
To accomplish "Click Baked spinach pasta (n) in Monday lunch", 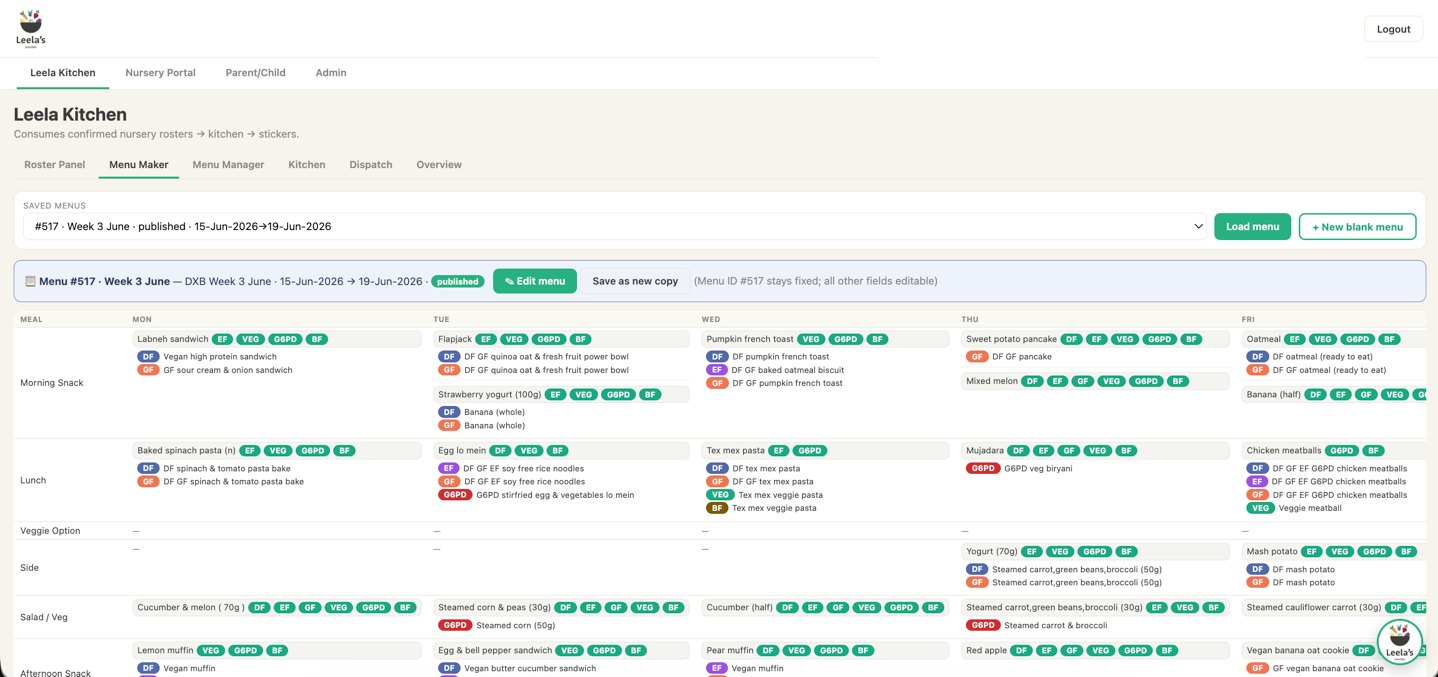I will pyautogui.click(x=186, y=450).
